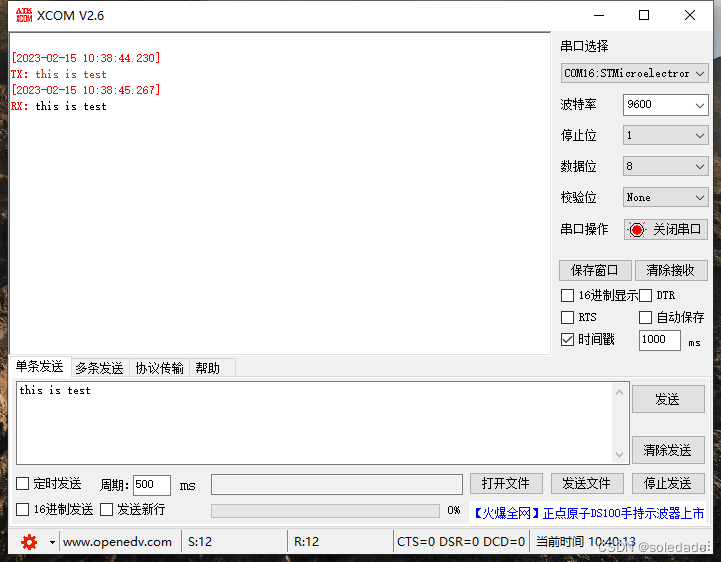Minimize the XCOM V2.6 window

click(x=599, y=15)
